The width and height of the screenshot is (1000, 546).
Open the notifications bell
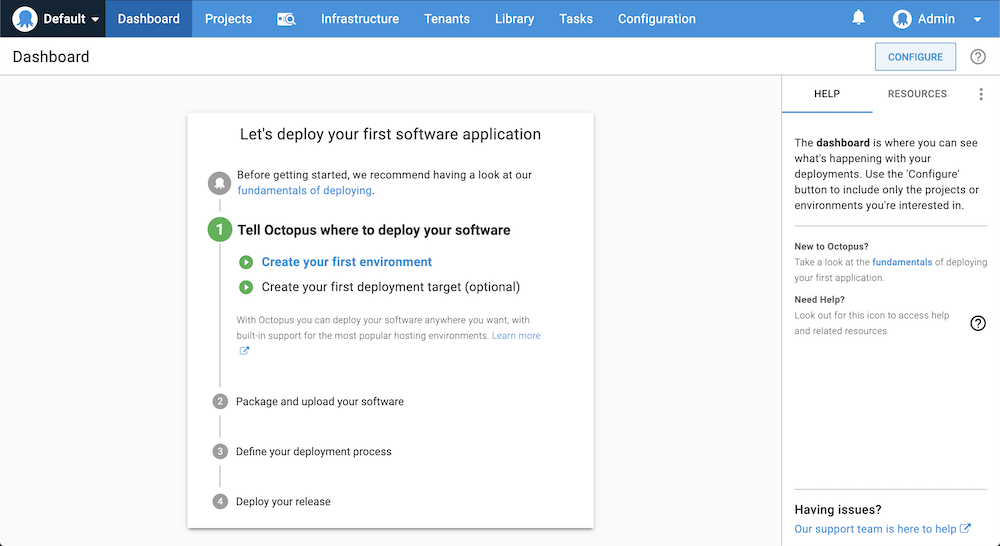(858, 18)
